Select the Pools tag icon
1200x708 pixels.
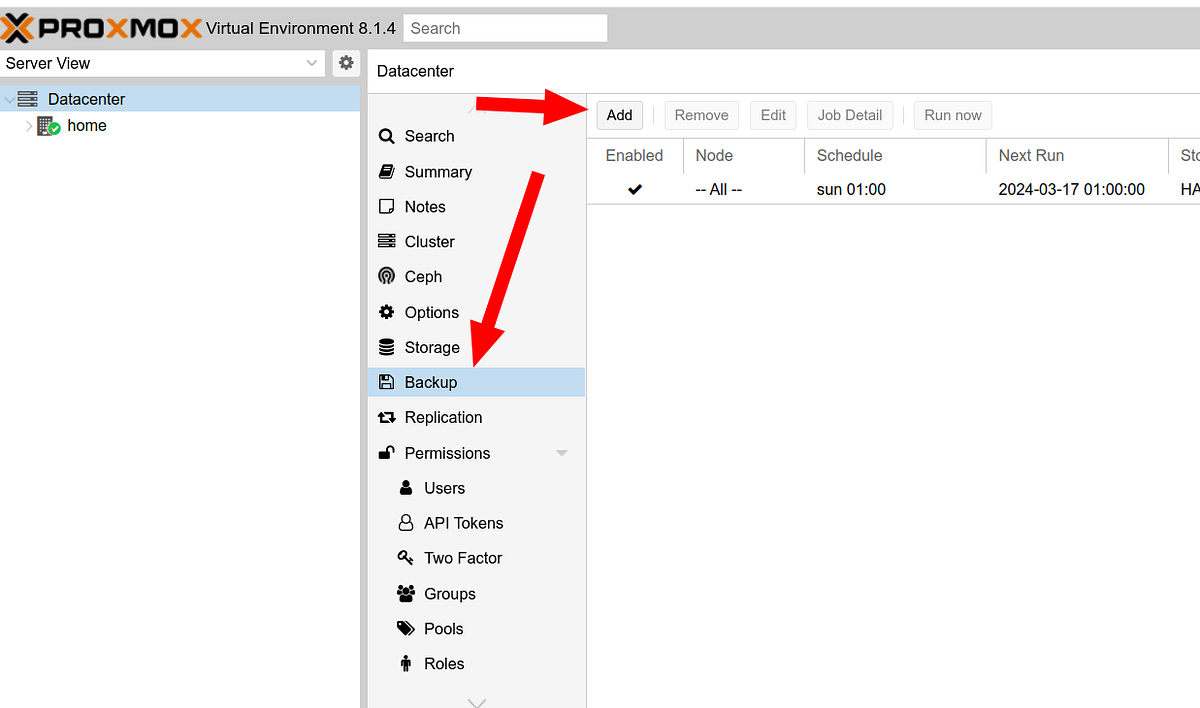click(x=405, y=628)
